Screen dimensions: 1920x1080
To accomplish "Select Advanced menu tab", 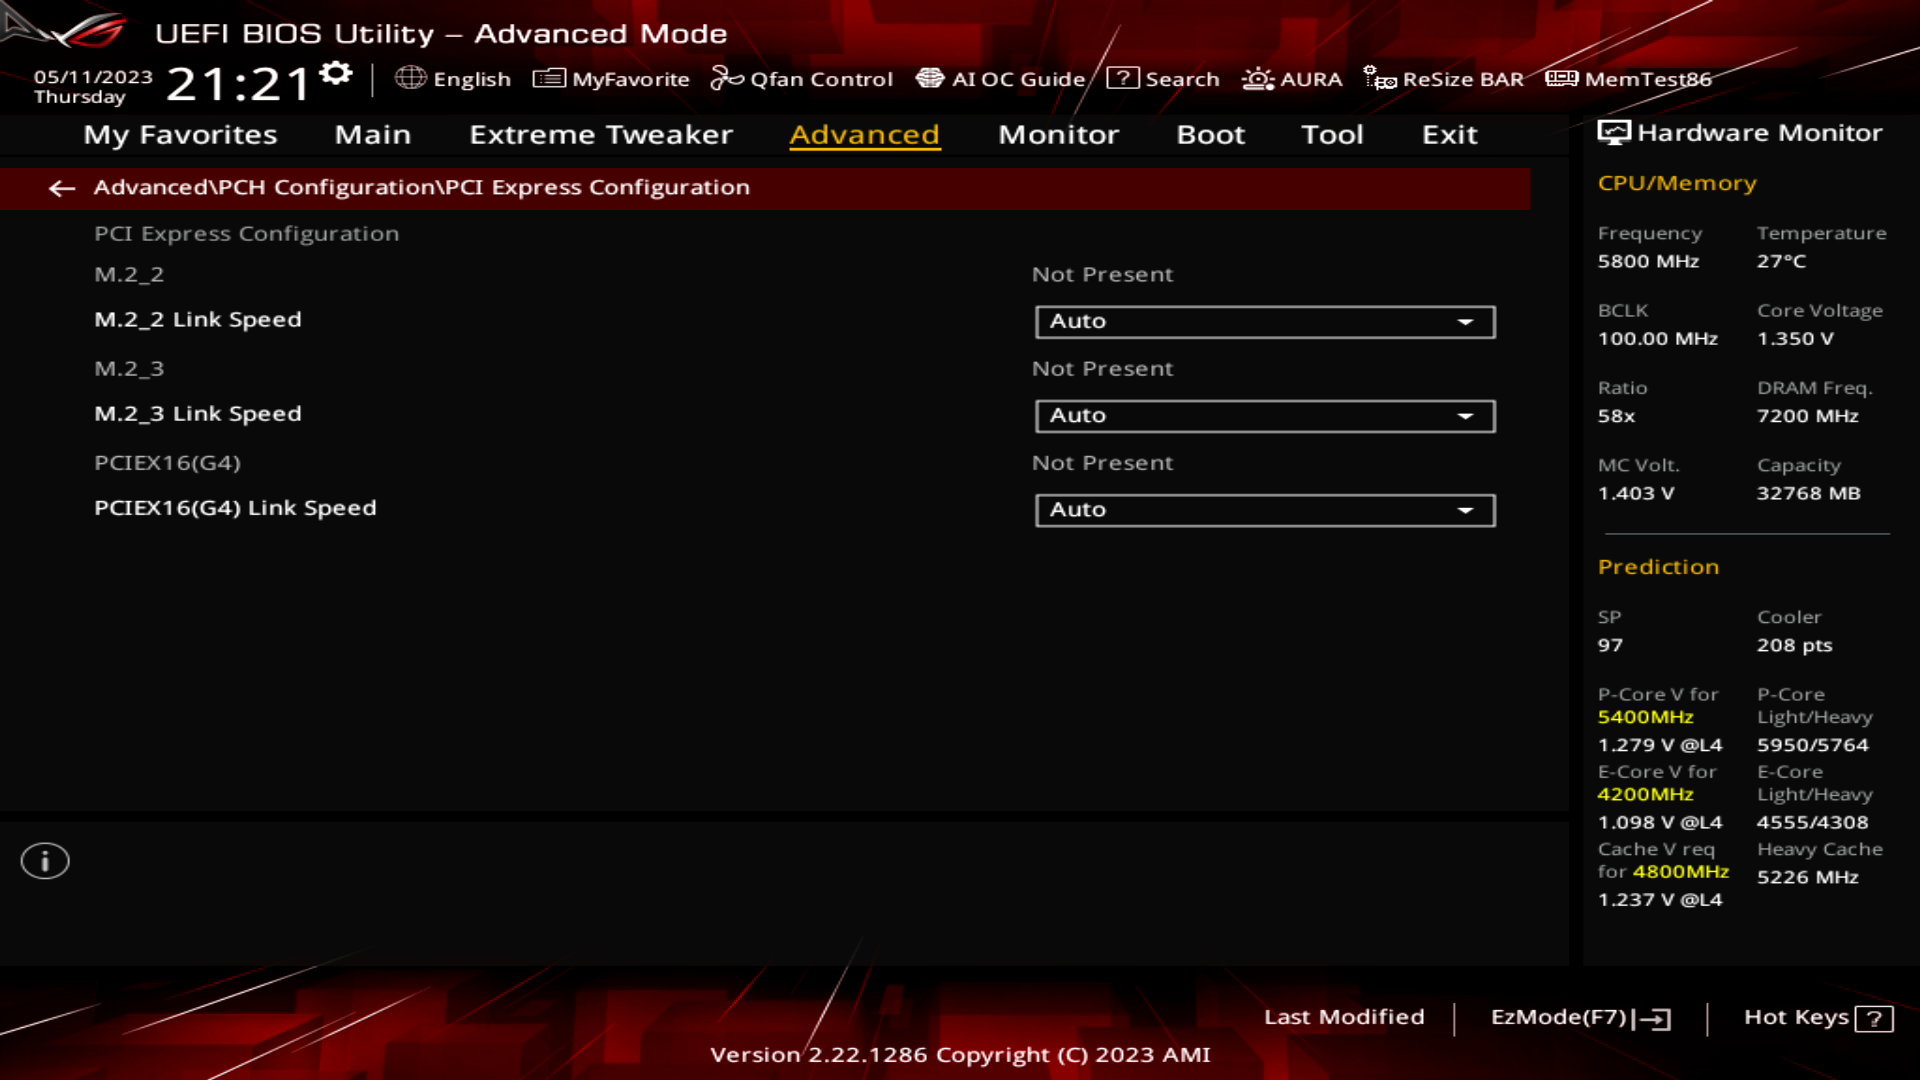I will tap(865, 133).
